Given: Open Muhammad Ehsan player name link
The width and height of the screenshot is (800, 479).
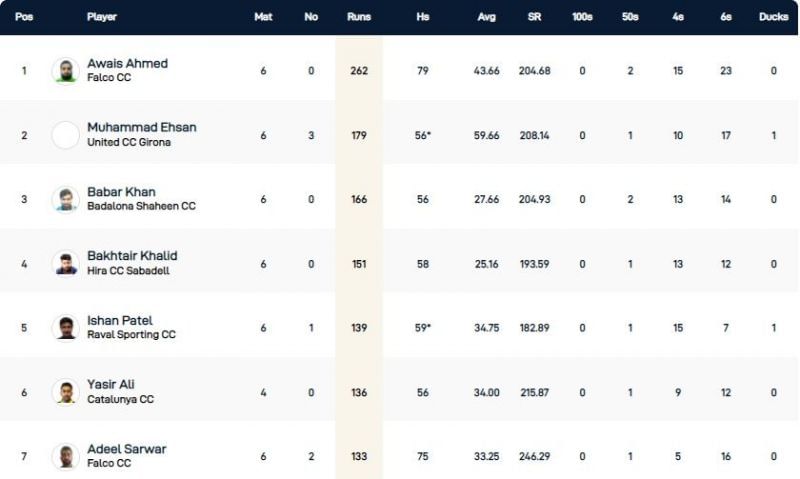Looking at the screenshot, I should tap(141, 127).
